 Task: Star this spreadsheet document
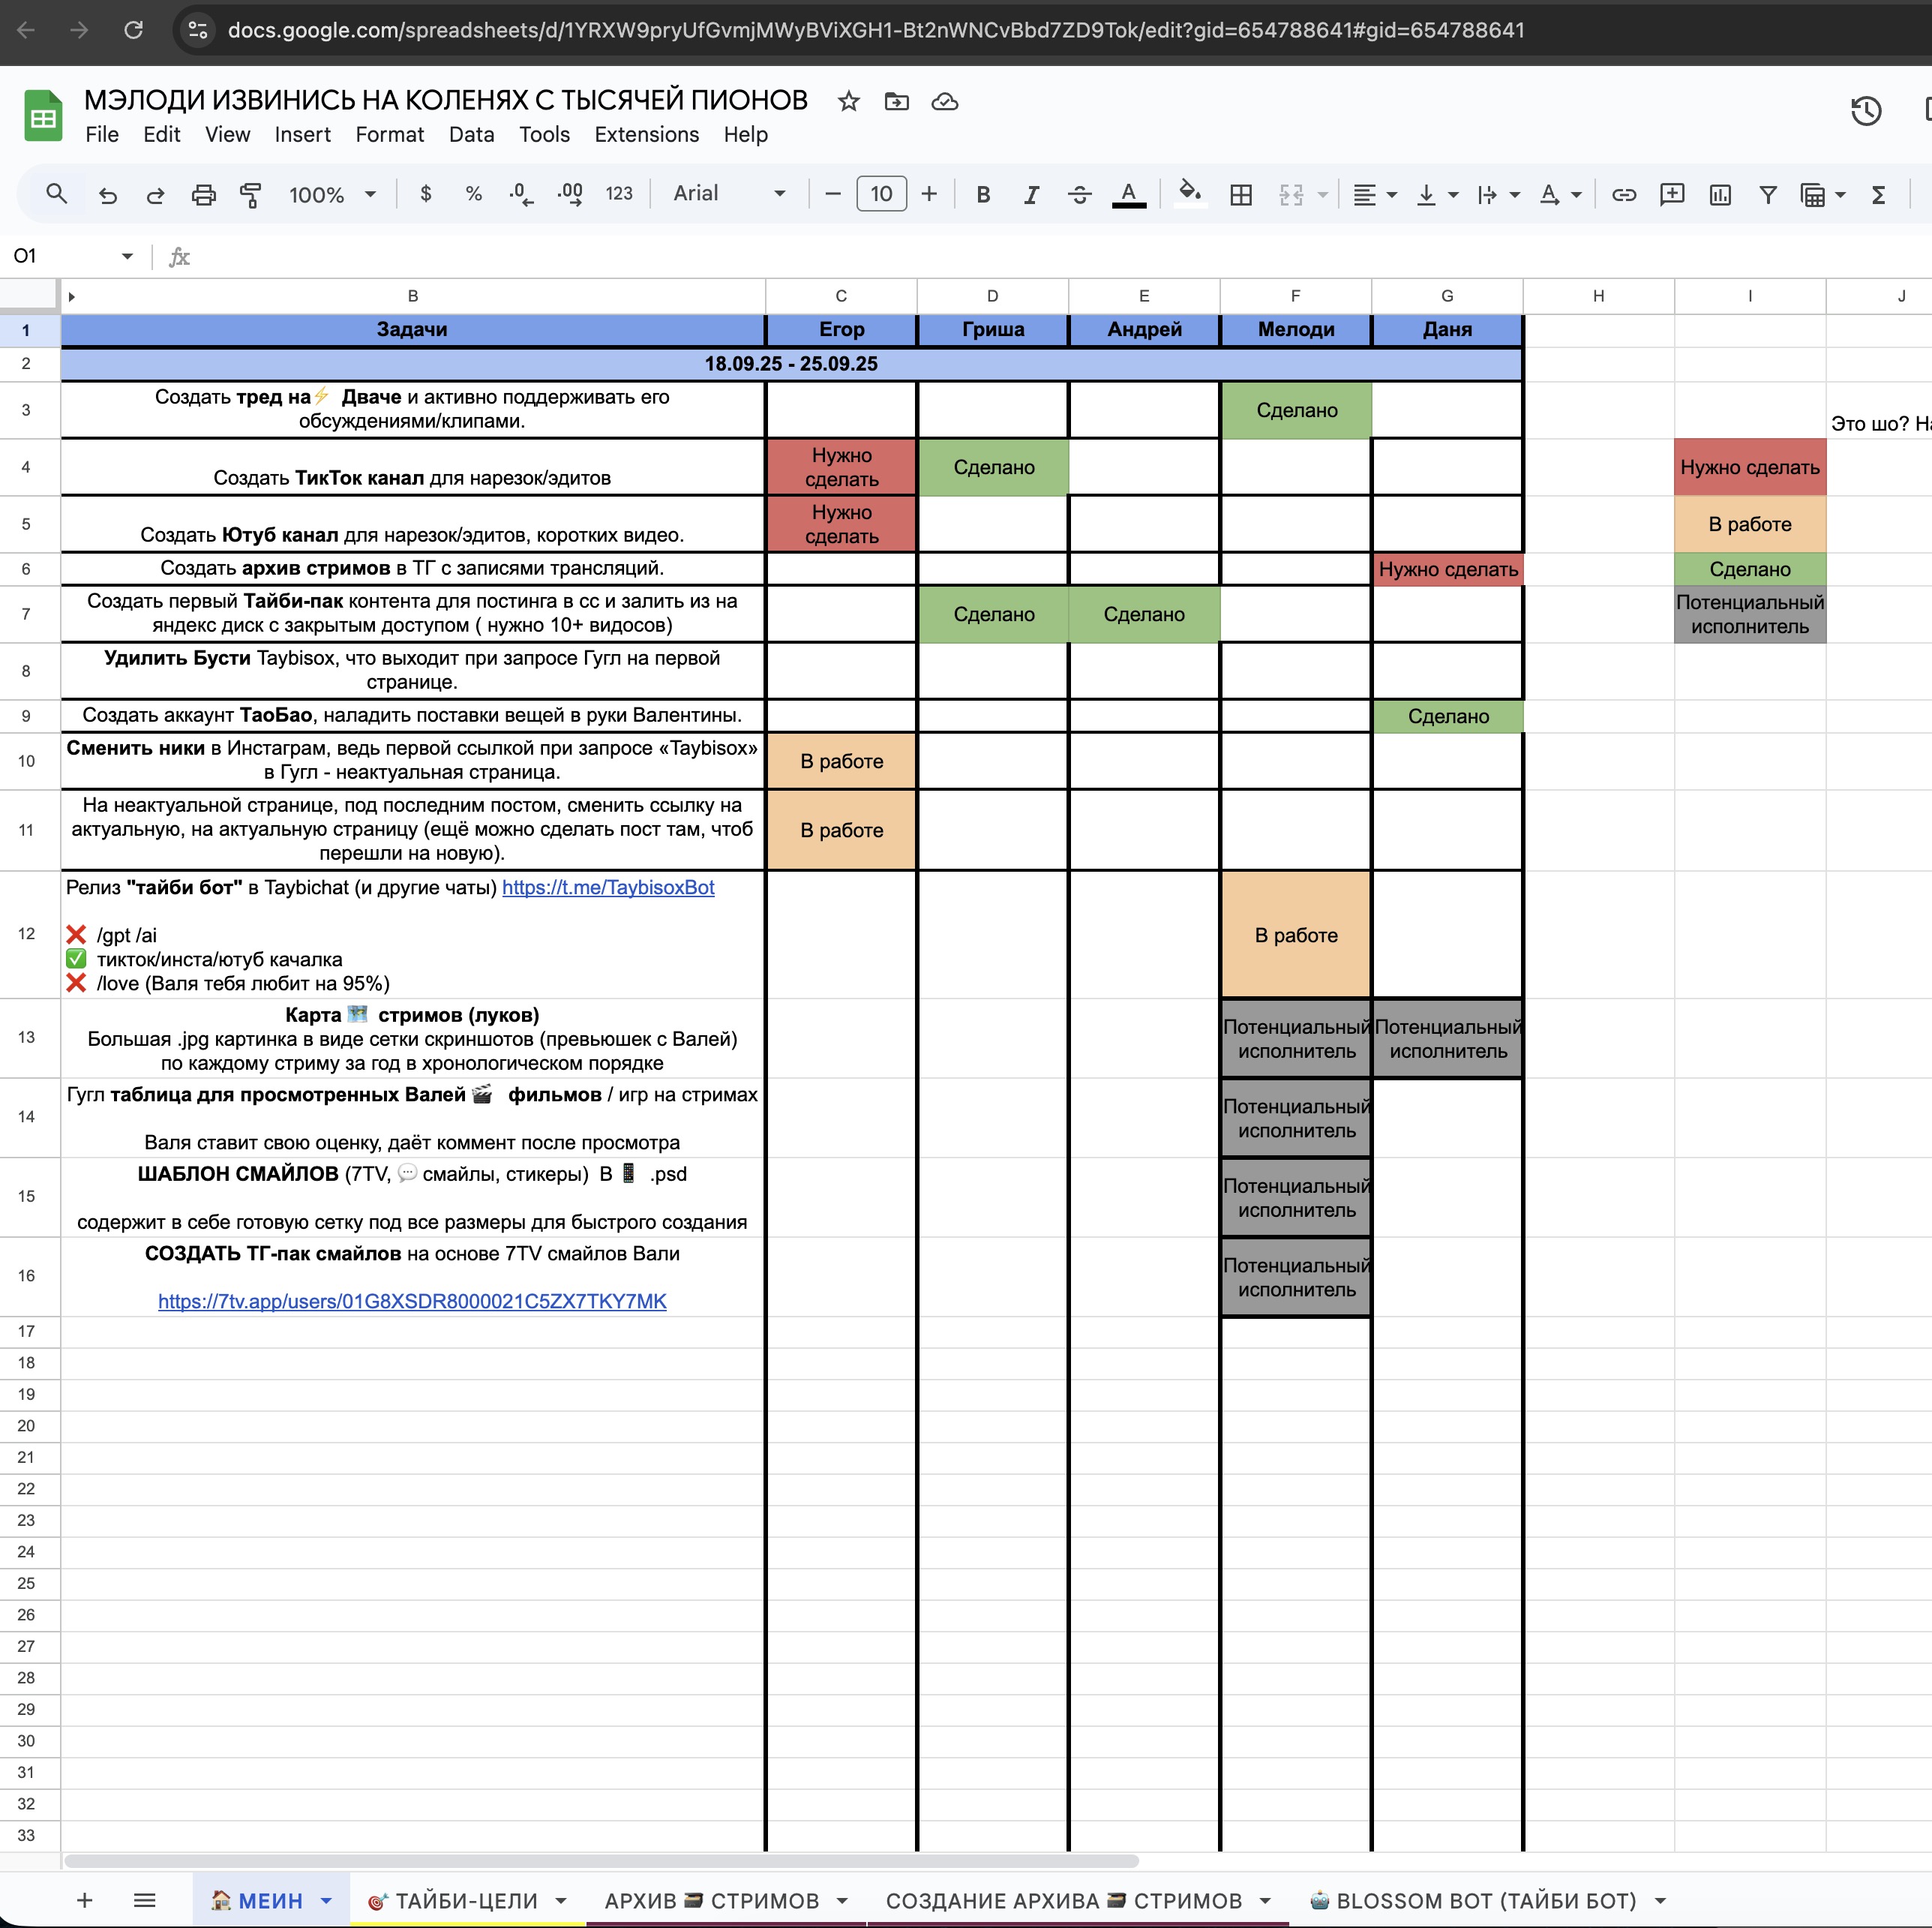point(848,101)
